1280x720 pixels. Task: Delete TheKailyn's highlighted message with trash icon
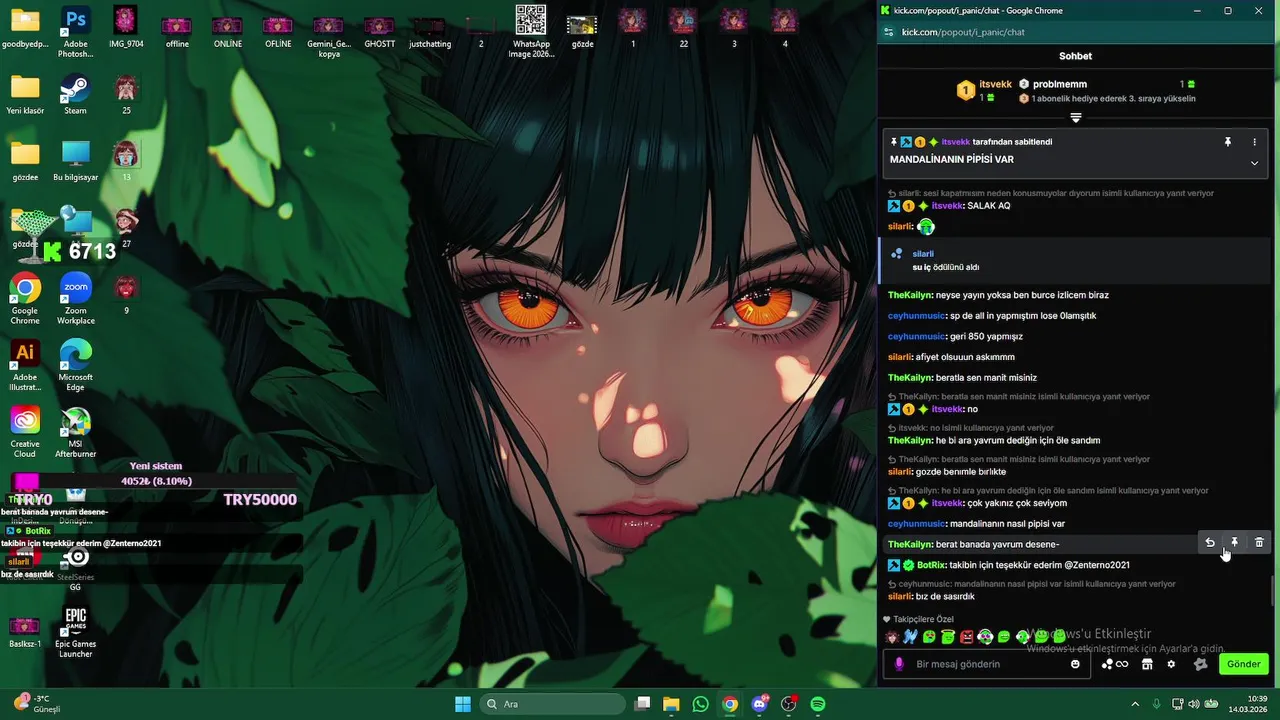[x=1259, y=543]
